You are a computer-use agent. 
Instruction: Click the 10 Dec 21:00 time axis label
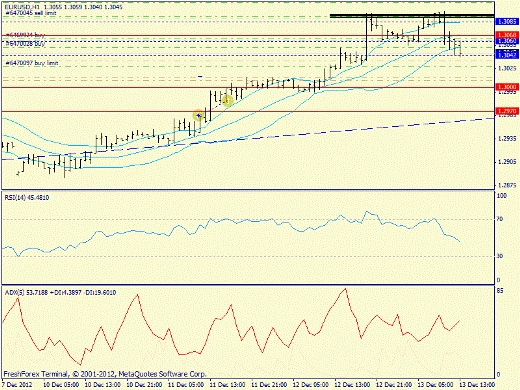click(144, 385)
